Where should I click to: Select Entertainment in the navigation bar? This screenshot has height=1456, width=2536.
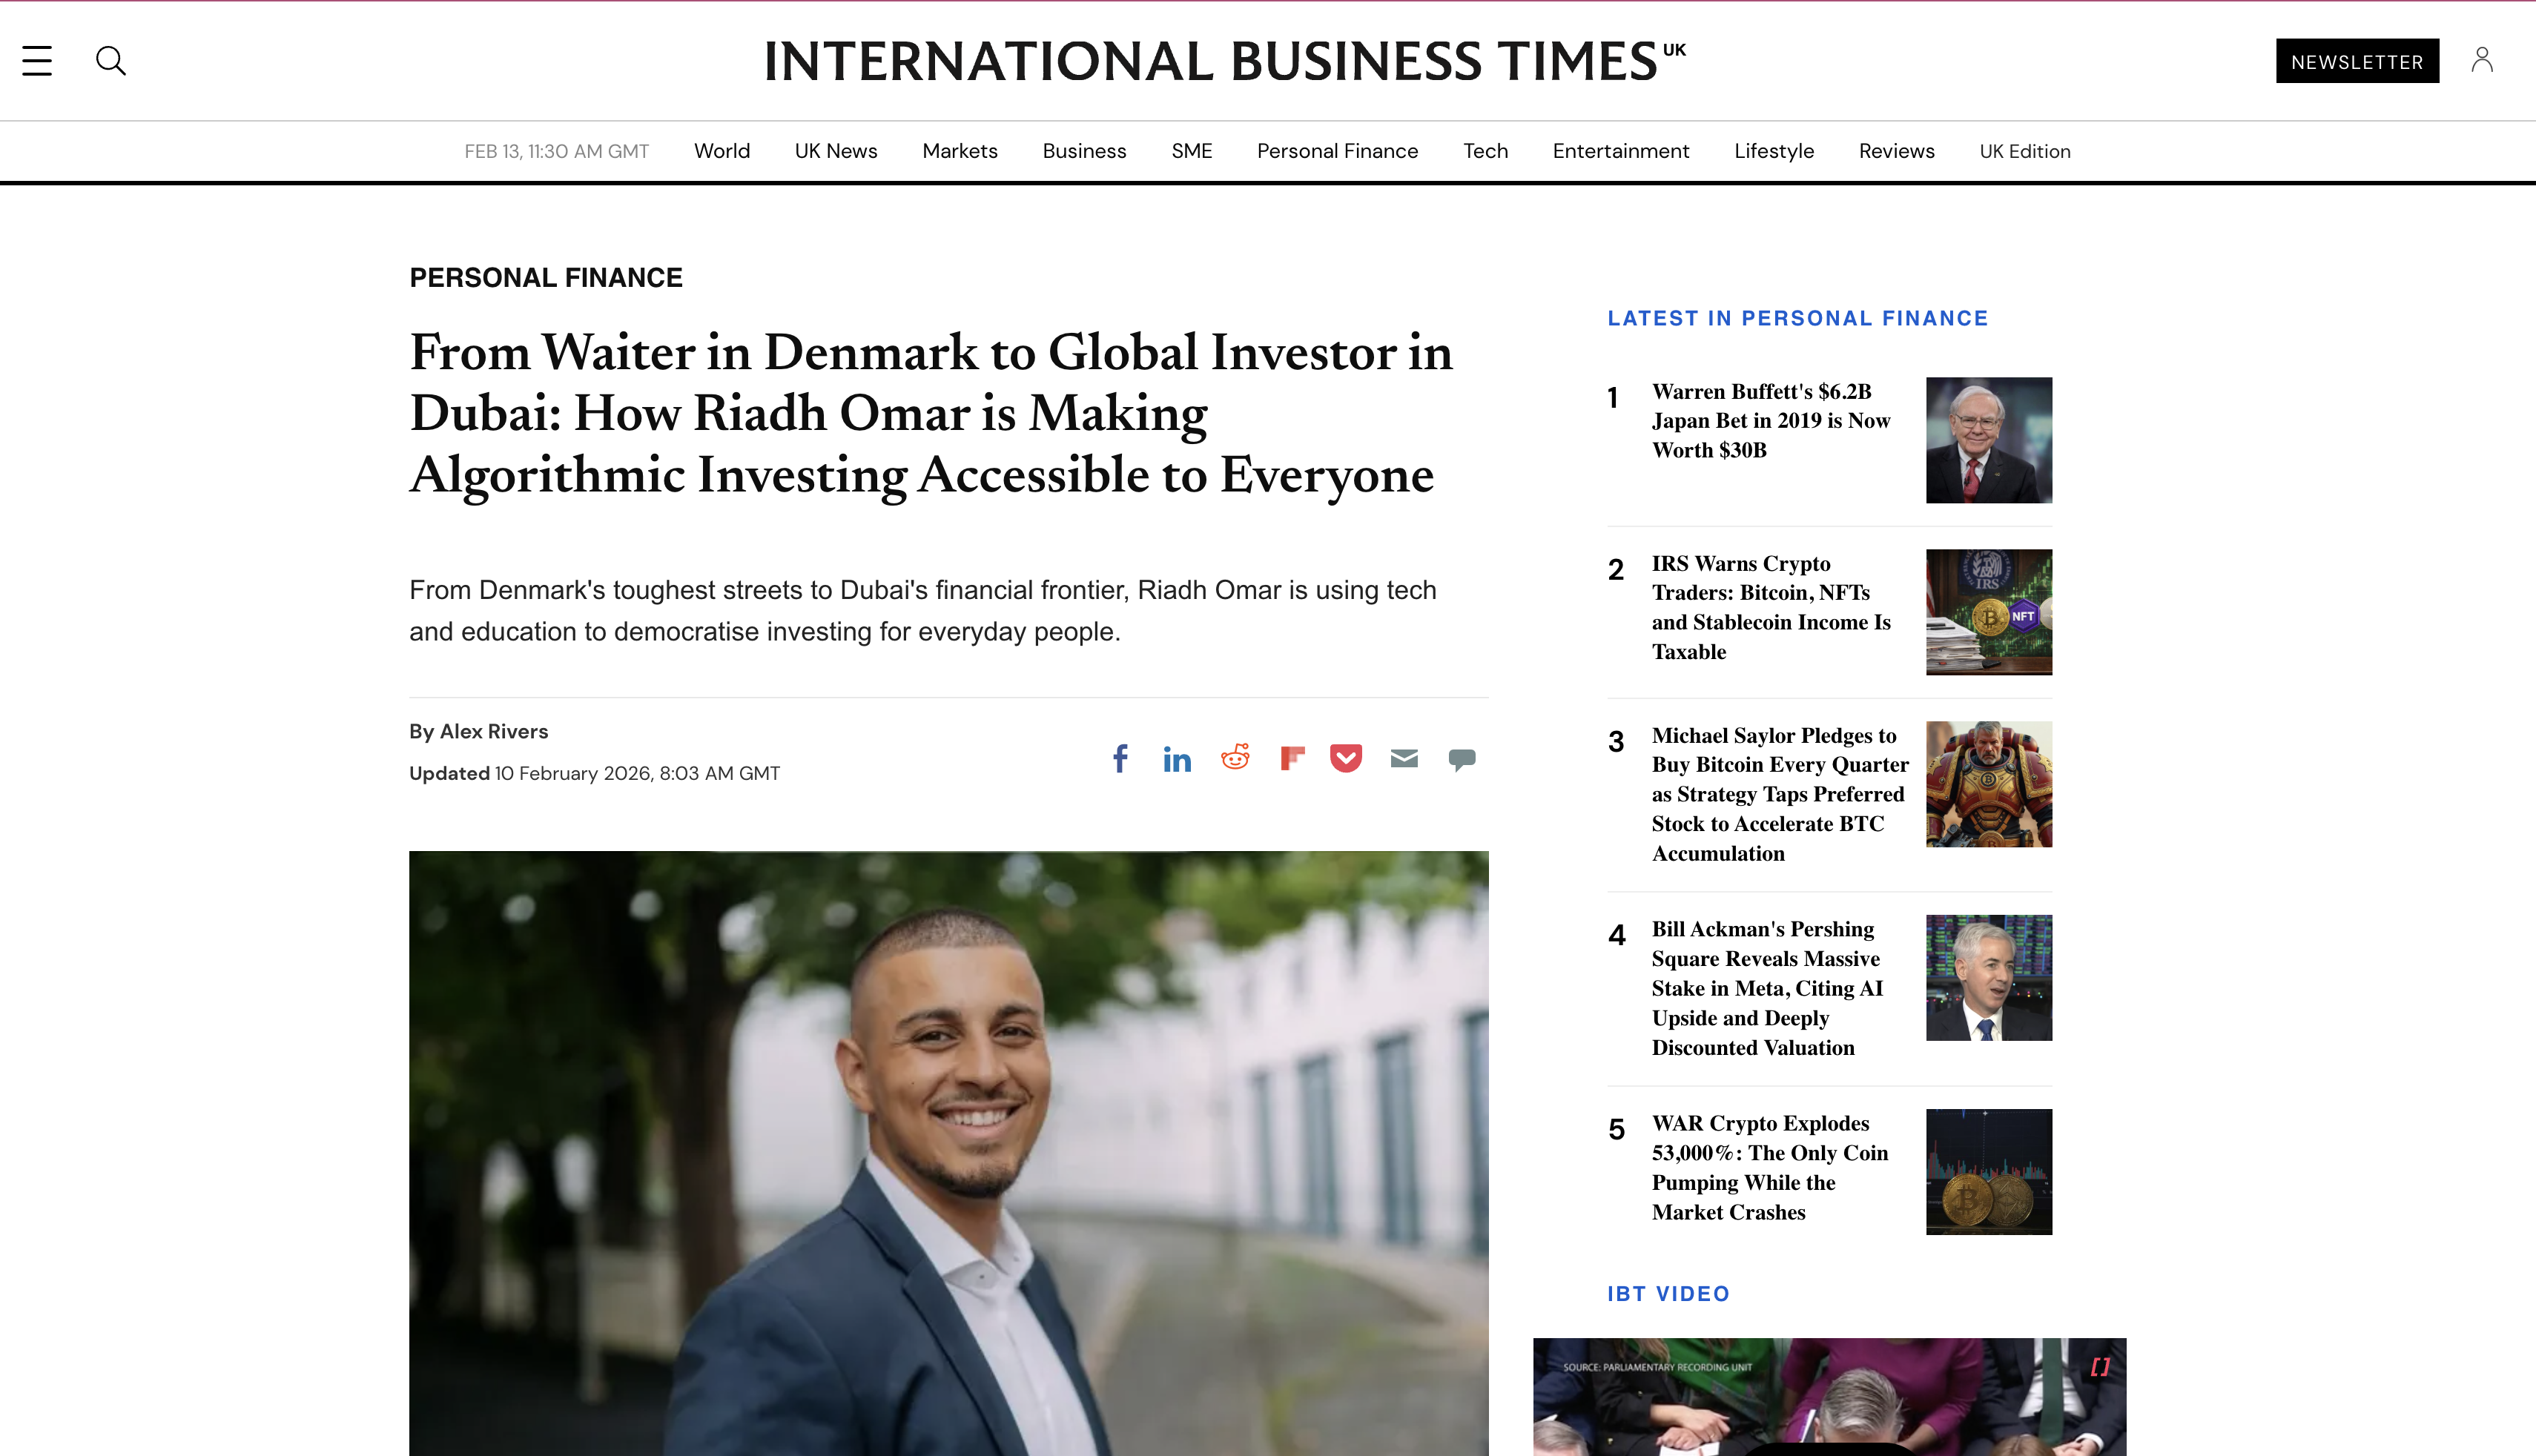tap(1620, 151)
